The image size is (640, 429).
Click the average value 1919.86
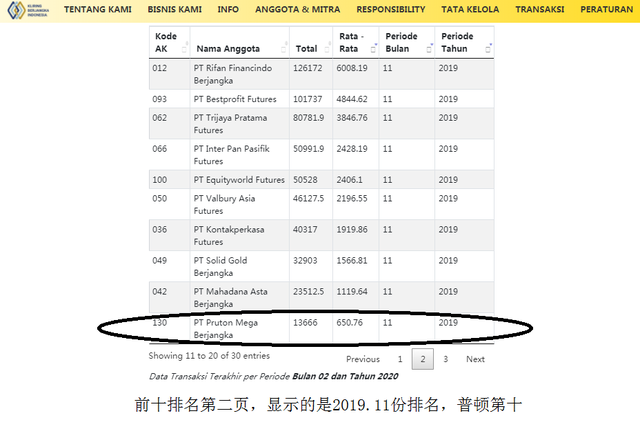pyautogui.click(x=352, y=230)
